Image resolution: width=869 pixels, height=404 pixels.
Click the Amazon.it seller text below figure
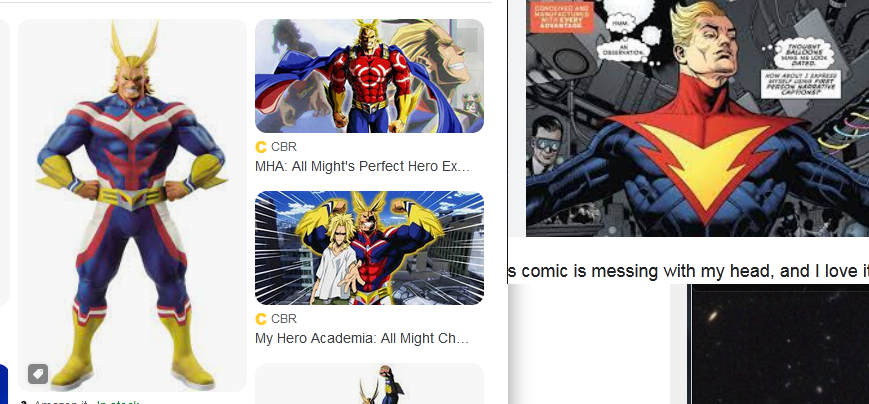click(63, 402)
